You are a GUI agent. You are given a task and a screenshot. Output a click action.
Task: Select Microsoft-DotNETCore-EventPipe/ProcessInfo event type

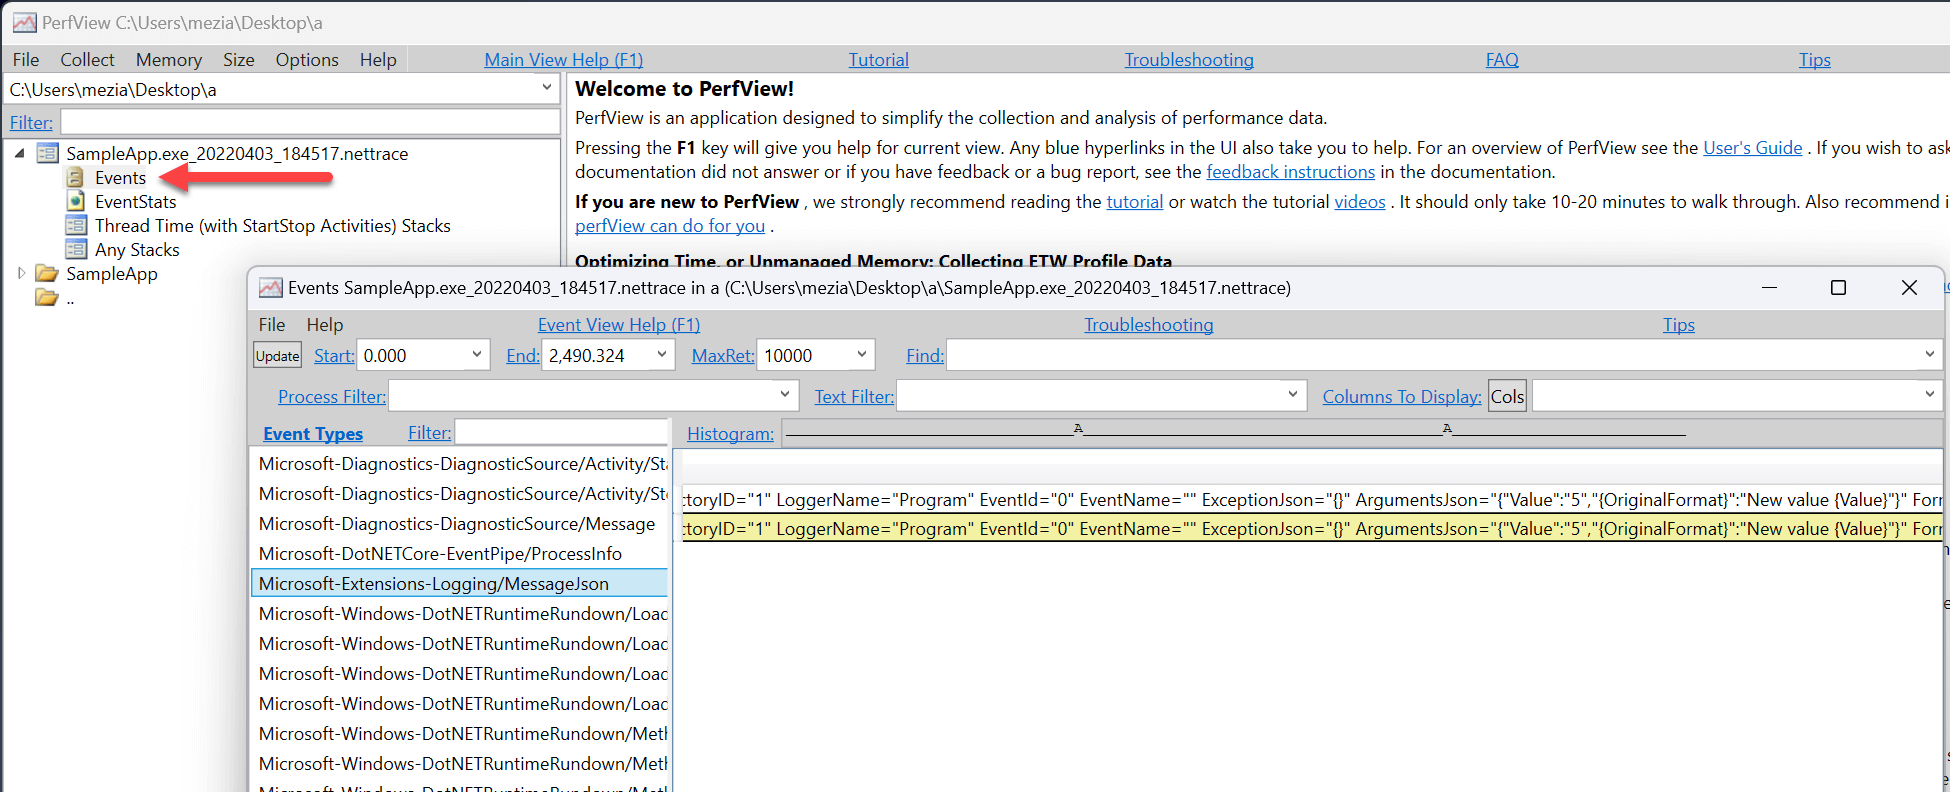[440, 554]
